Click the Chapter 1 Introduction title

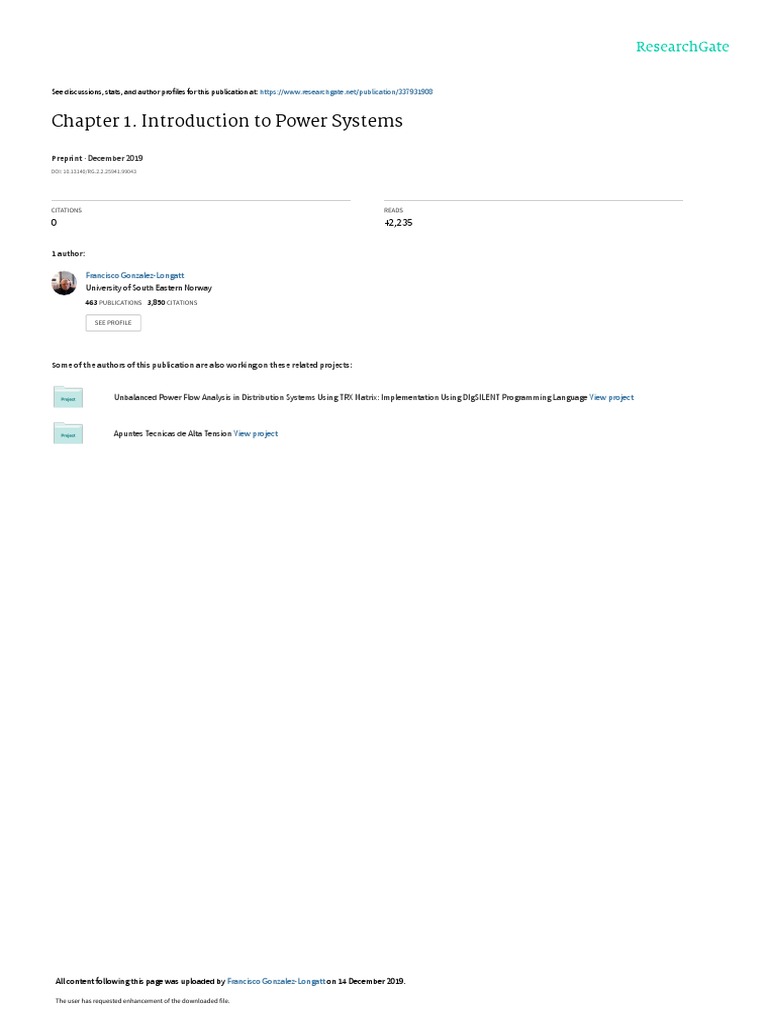click(x=227, y=121)
